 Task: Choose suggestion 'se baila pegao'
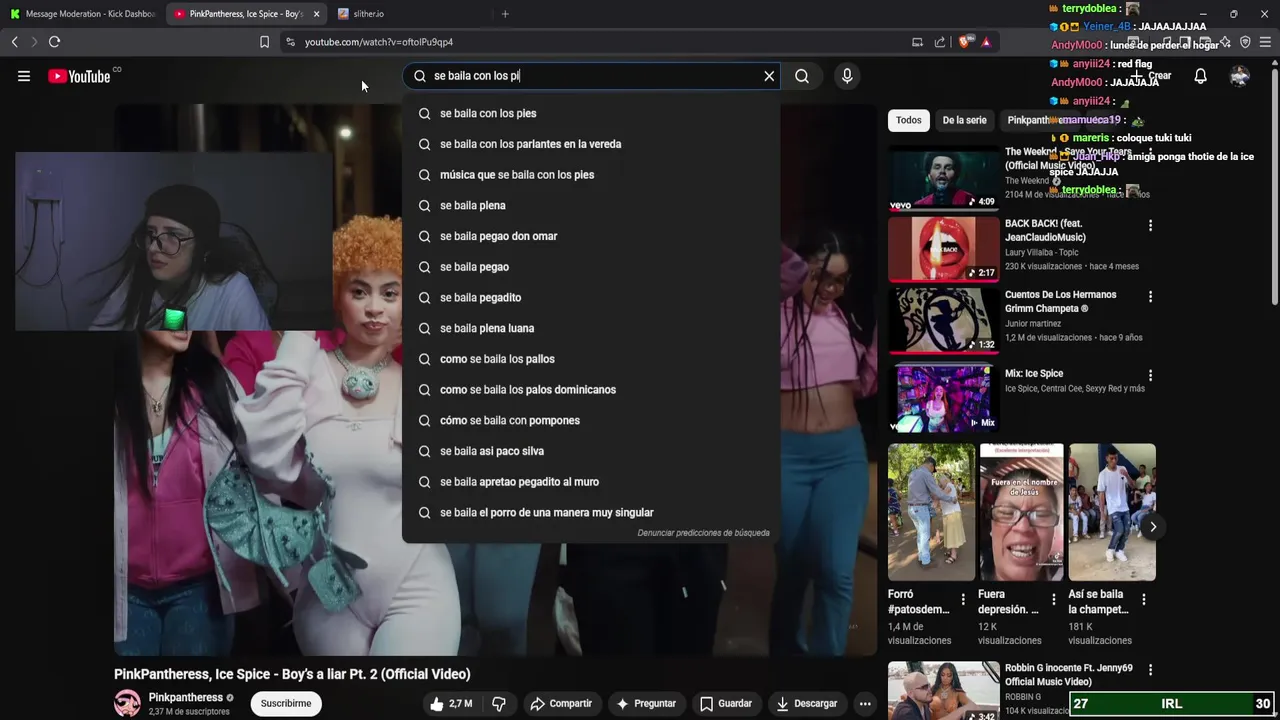pos(590,267)
